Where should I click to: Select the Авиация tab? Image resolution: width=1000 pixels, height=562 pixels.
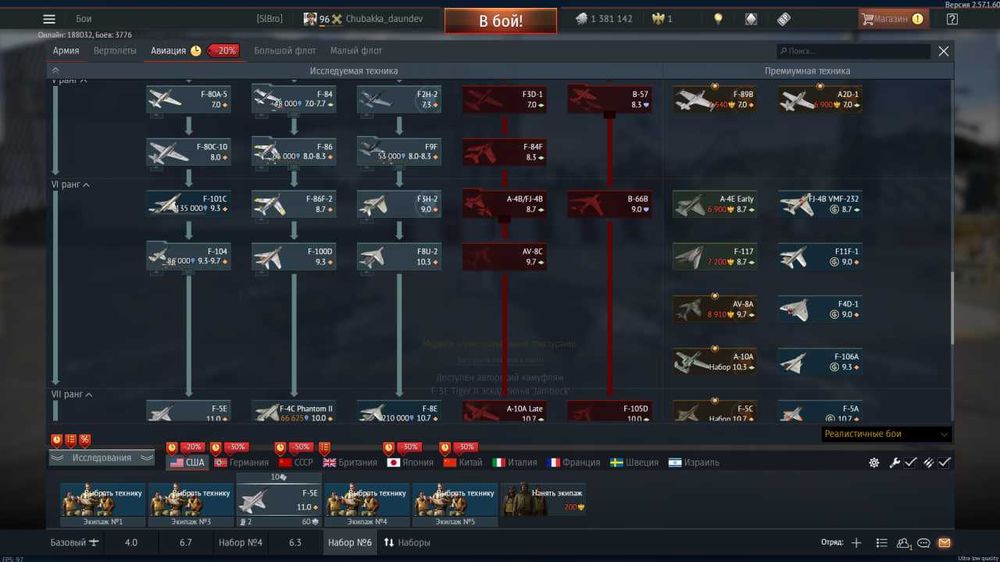168,50
